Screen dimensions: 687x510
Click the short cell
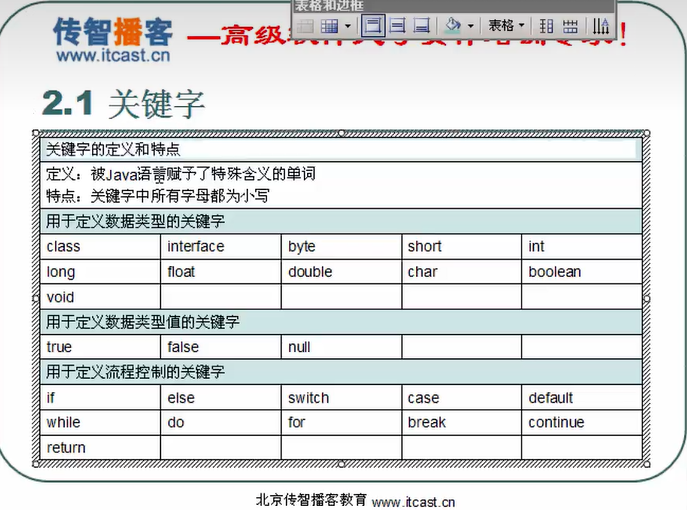click(x=461, y=246)
